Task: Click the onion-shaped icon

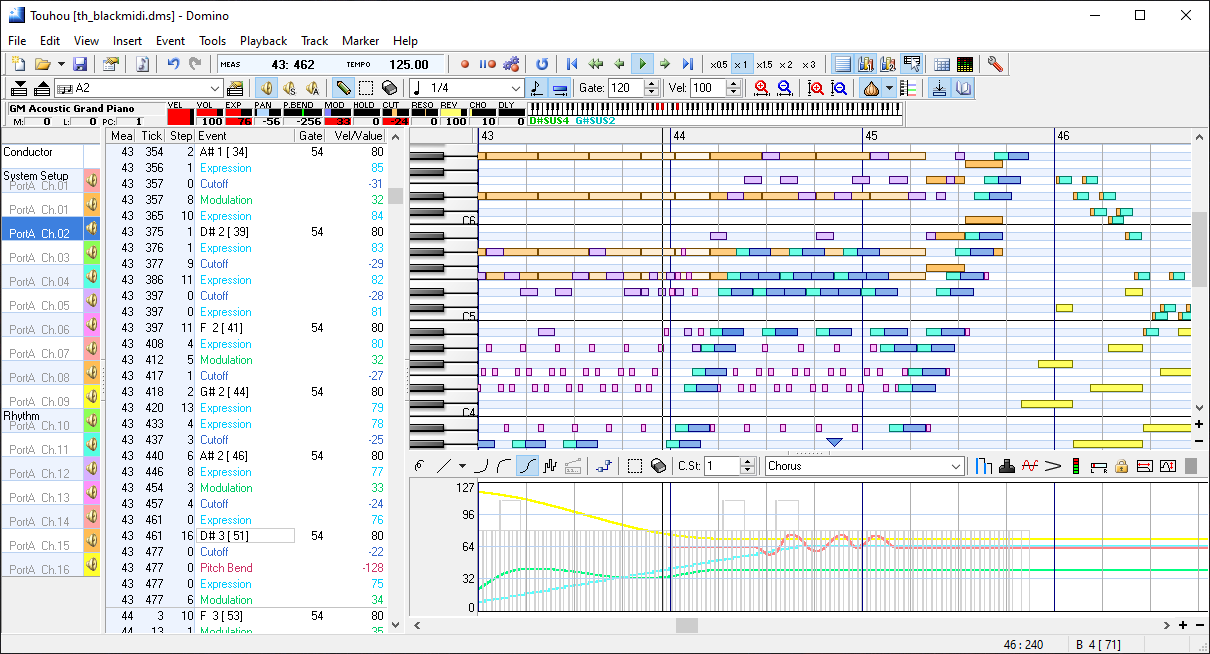Action: click(x=871, y=88)
